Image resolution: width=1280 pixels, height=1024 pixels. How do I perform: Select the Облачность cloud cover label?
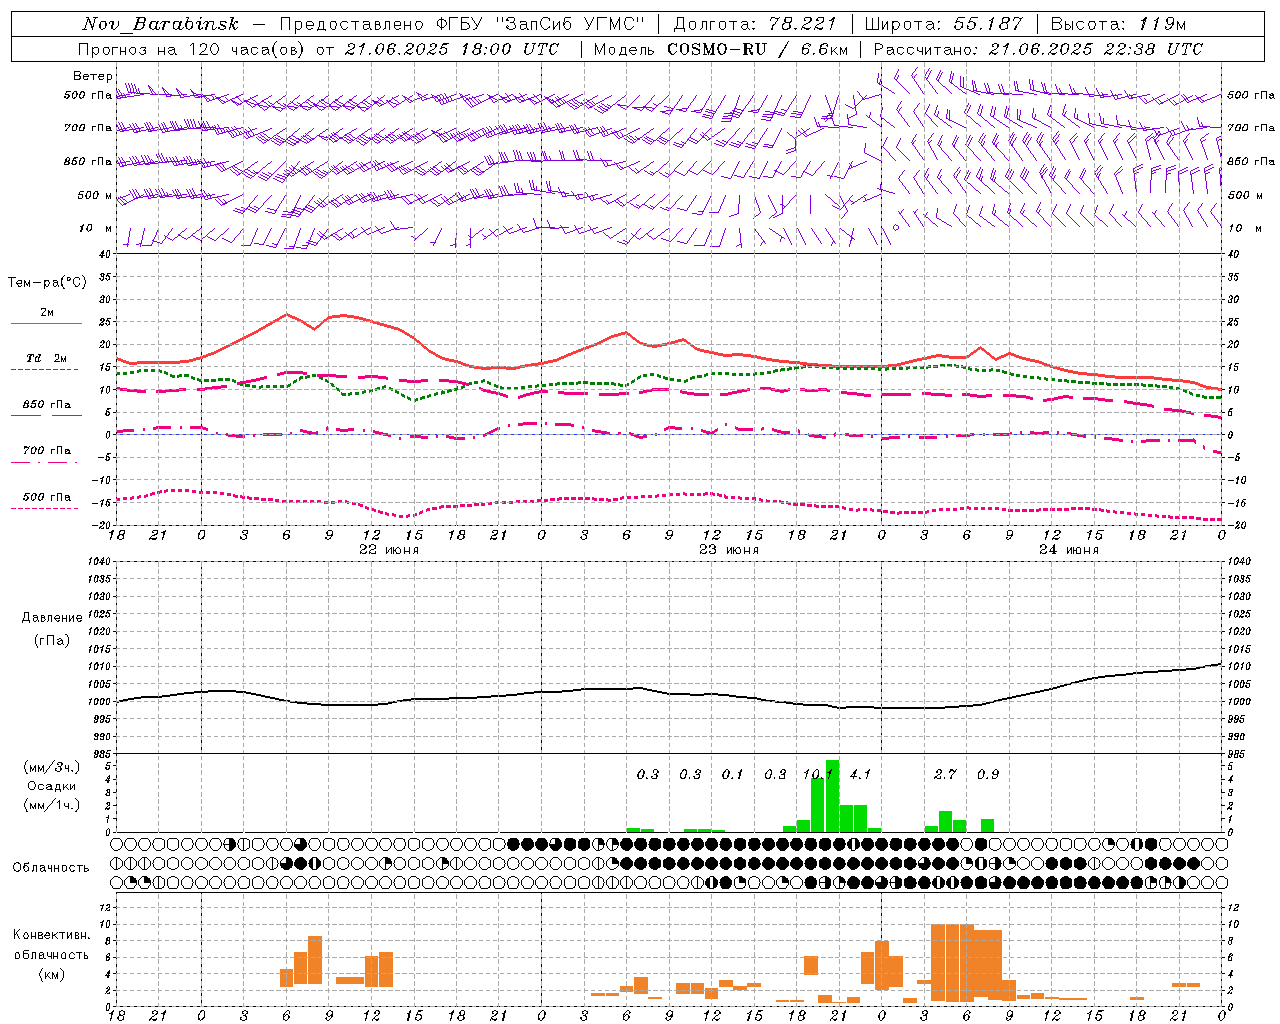click(x=51, y=867)
